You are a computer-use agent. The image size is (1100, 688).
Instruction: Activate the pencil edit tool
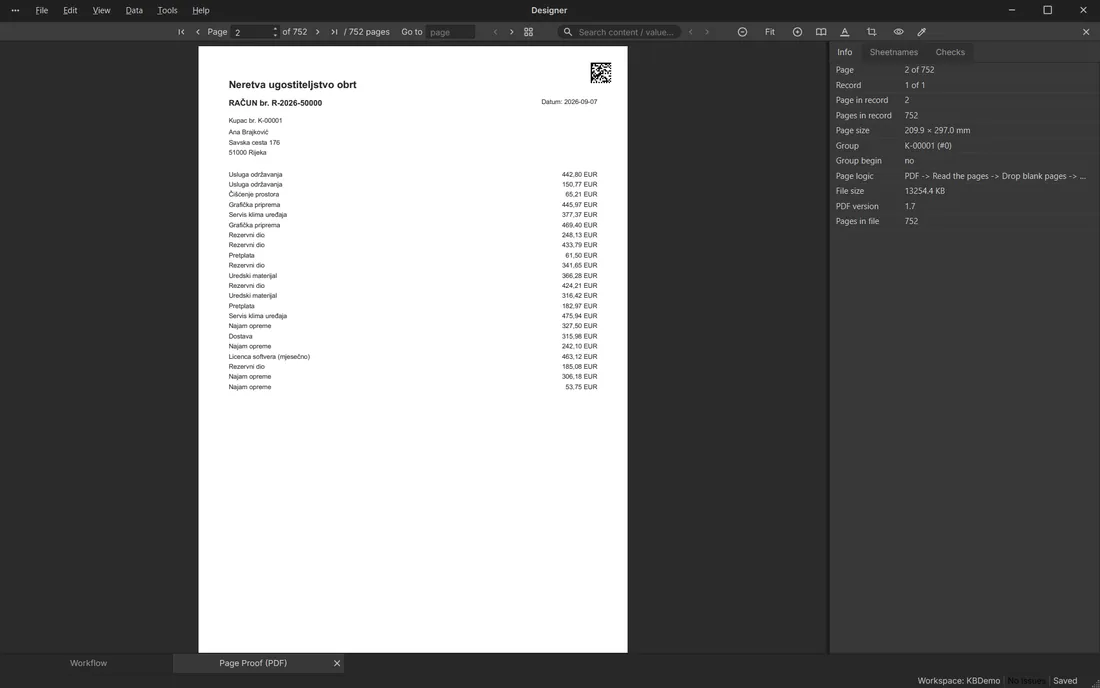pos(922,32)
